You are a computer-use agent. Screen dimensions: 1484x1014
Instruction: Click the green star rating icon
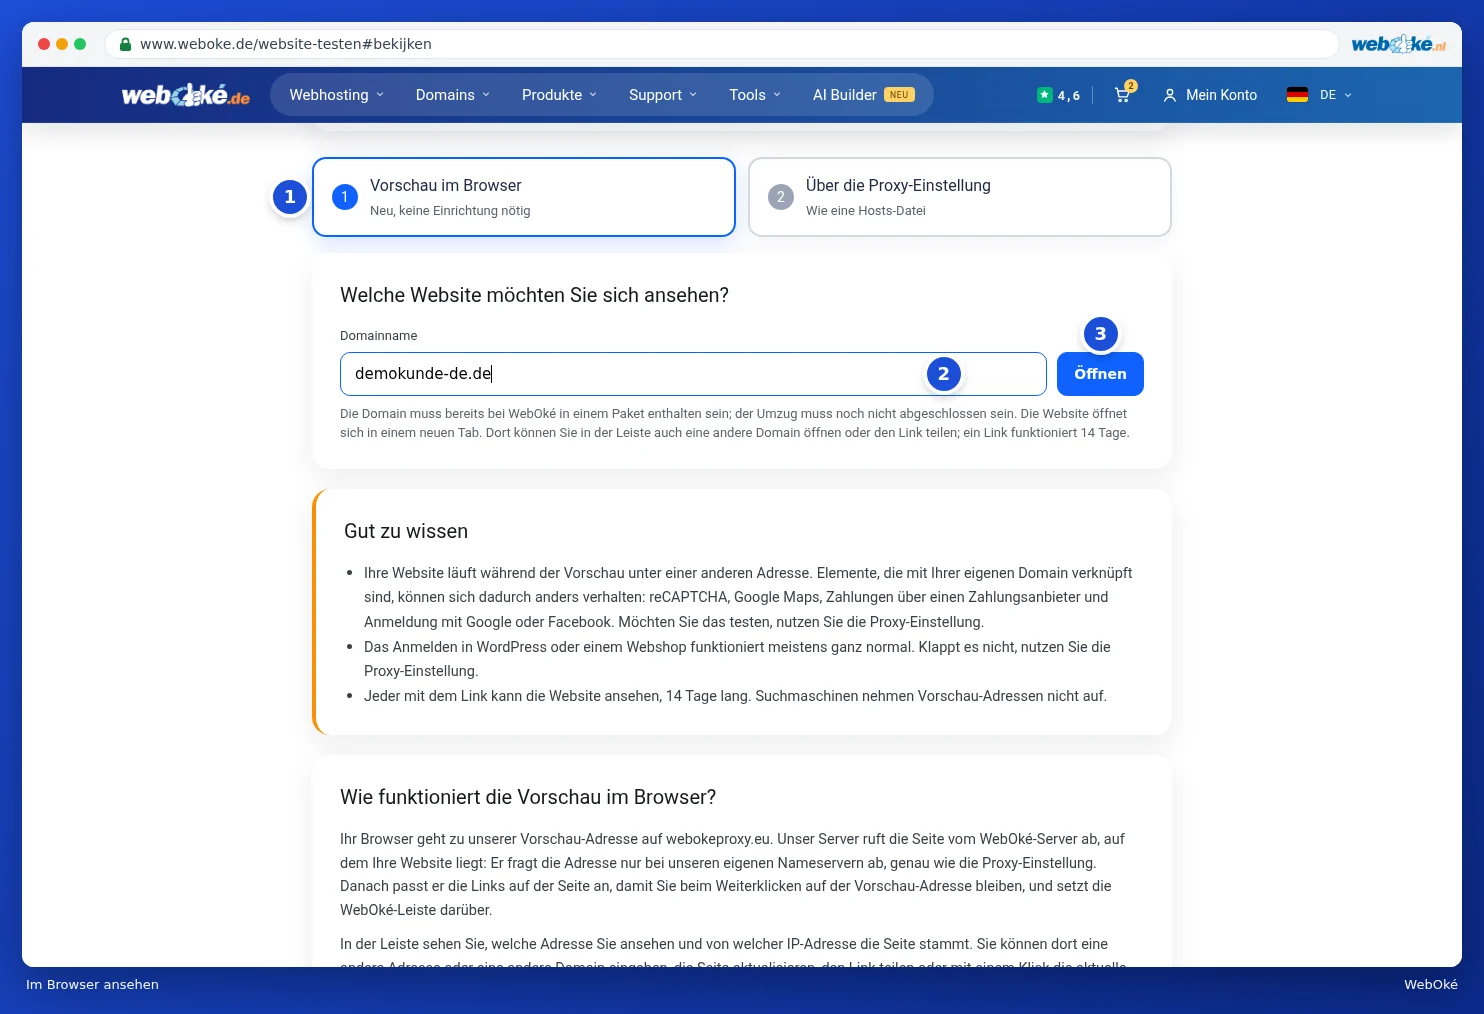pos(1044,95)
